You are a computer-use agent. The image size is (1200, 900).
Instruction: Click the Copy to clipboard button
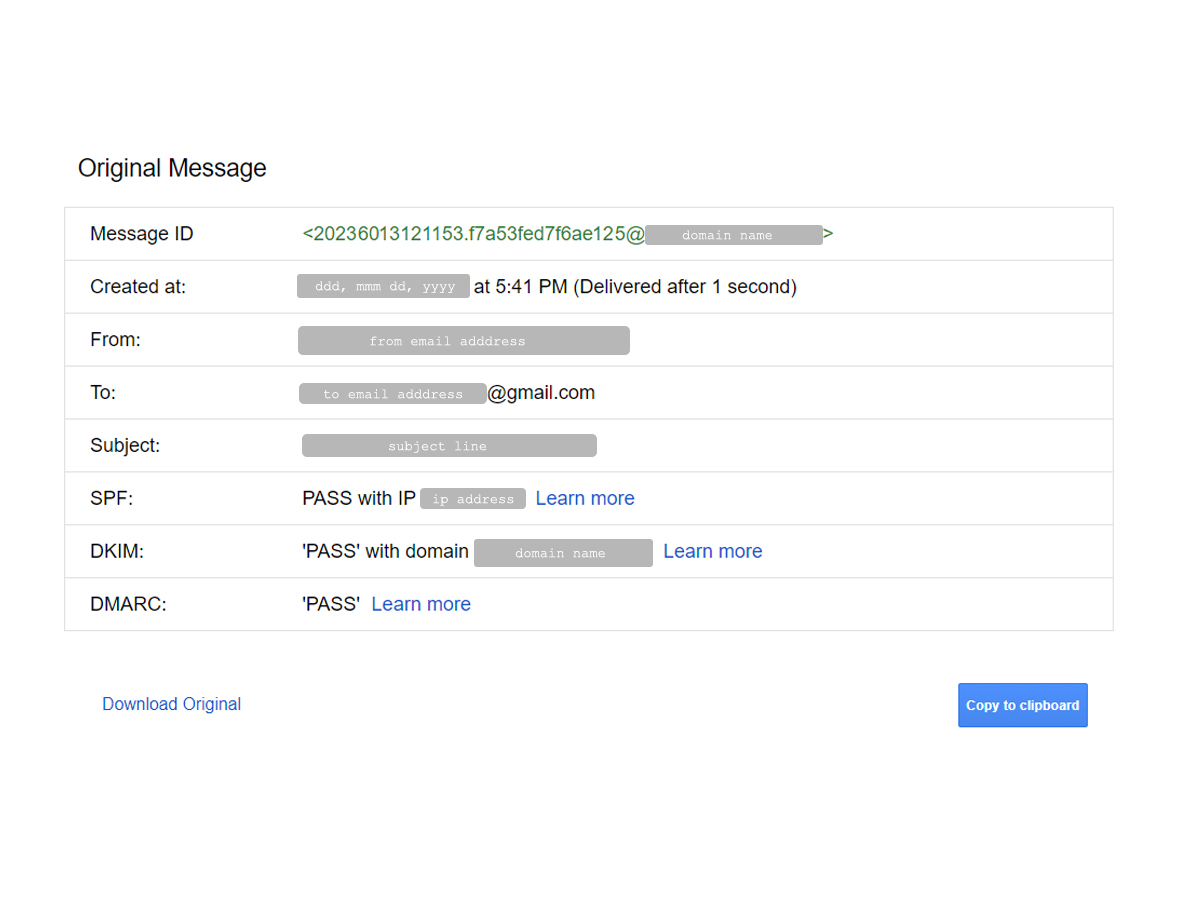point(1022,705)
